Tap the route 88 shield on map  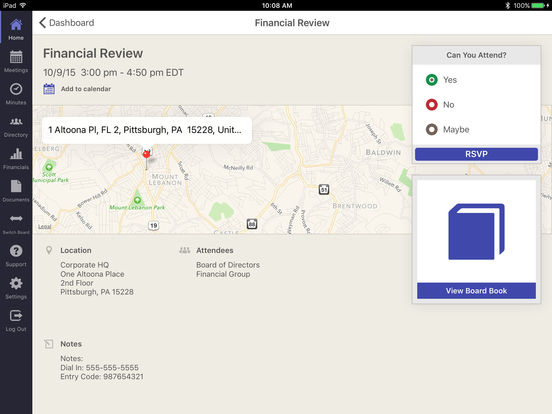(251, 224)
